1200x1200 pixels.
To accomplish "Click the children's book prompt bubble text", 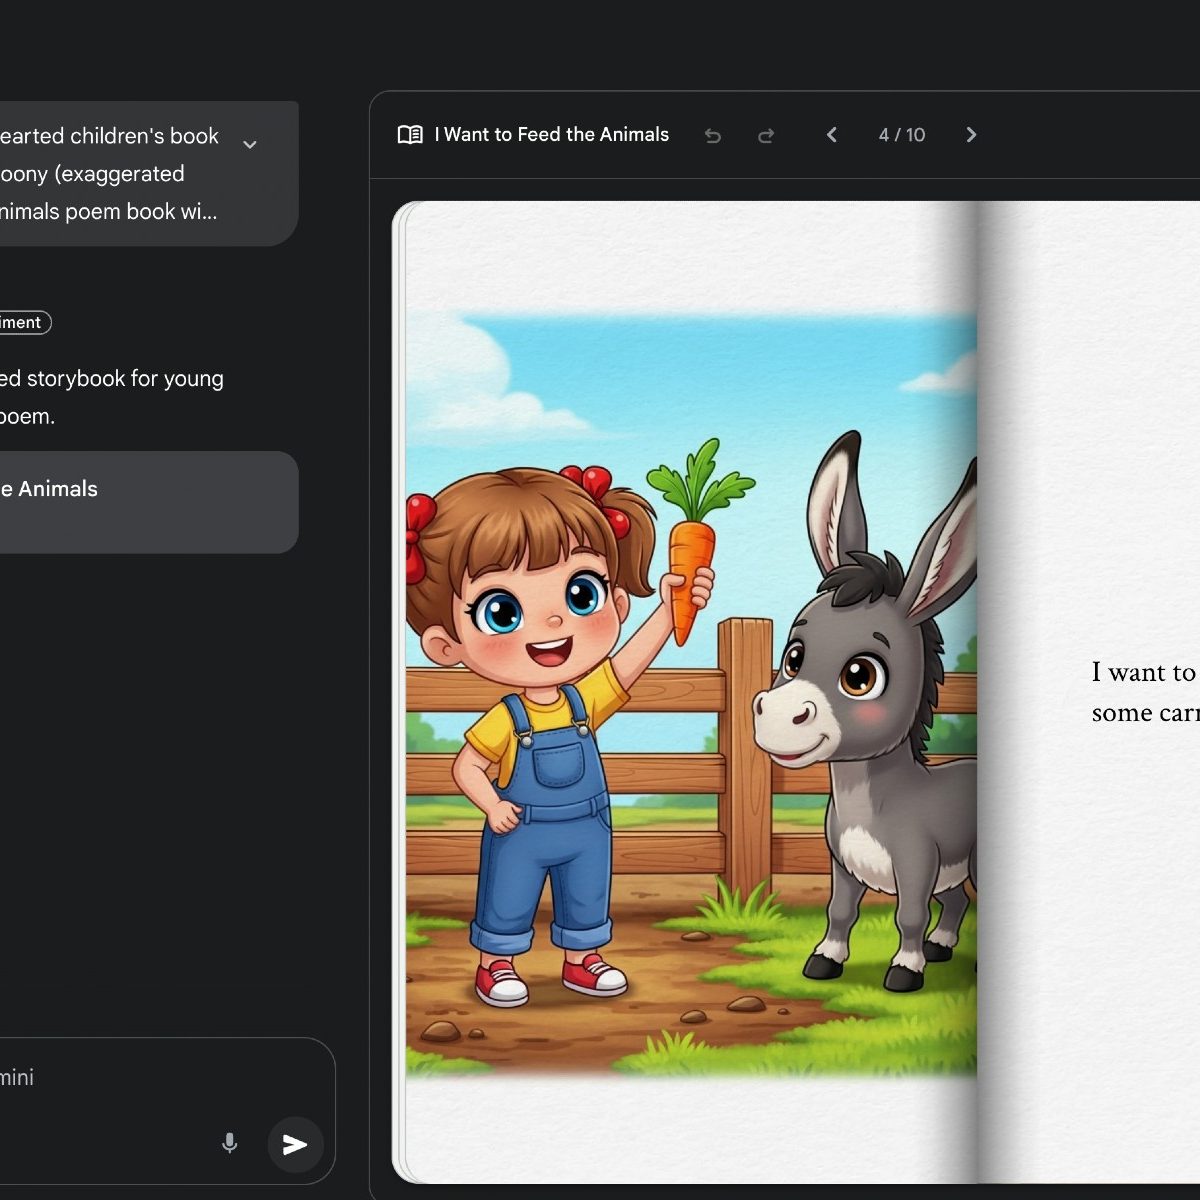I will (x=110, y=173).
